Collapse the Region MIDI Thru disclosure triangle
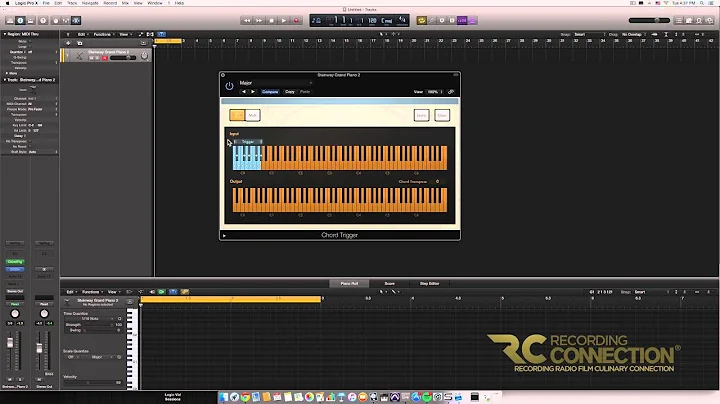This screenshot has height=404, width=720. click(x=5, y=34)
